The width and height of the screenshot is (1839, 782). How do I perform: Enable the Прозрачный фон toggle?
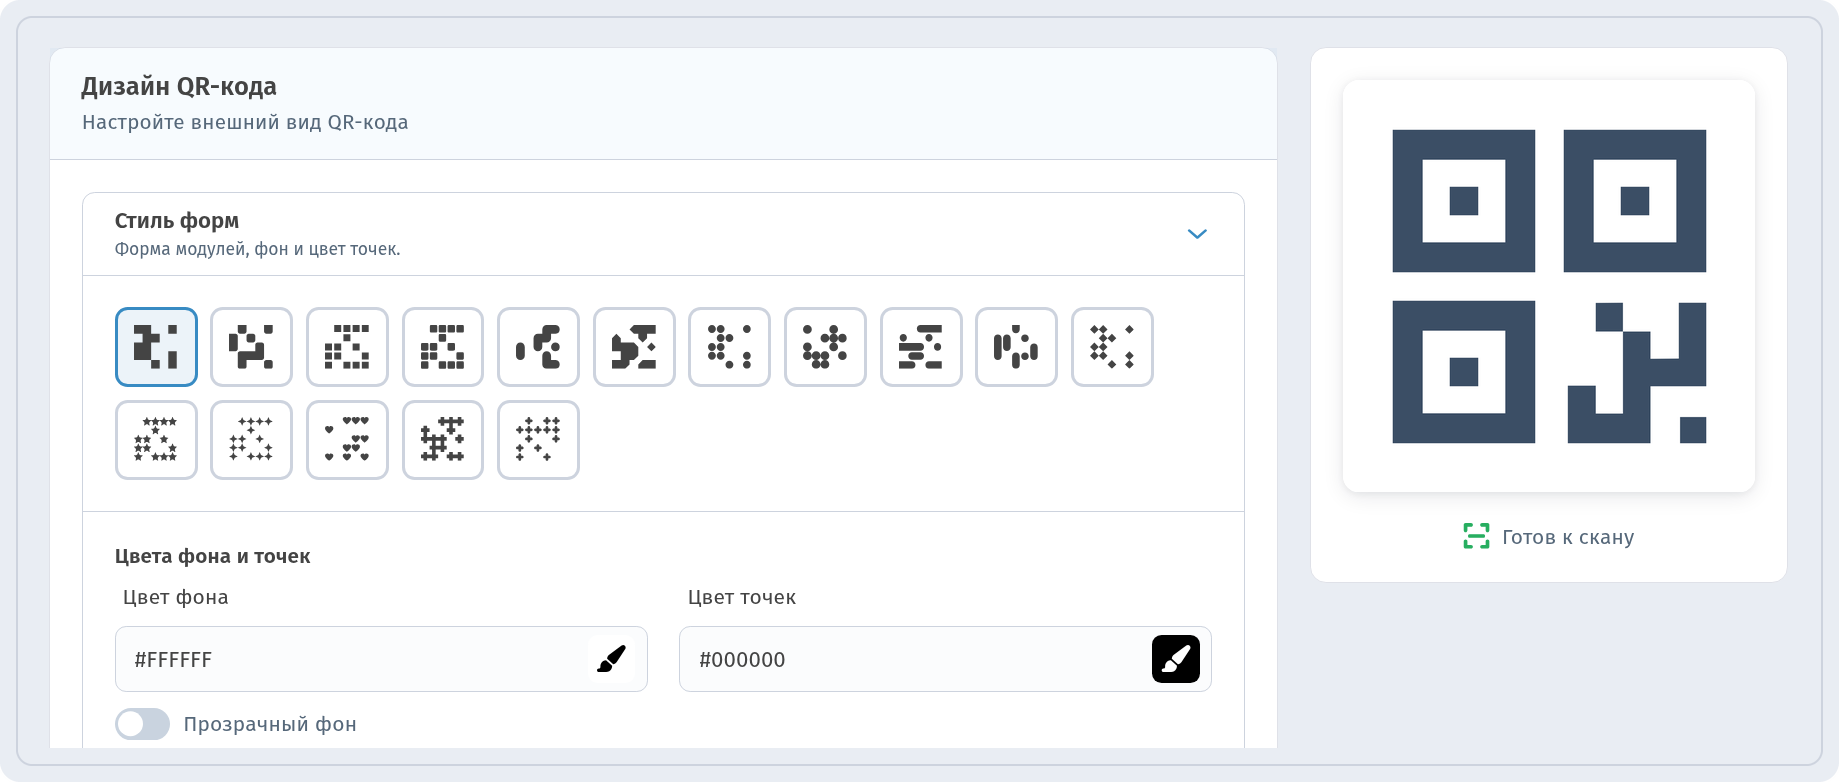click(142, 724)
